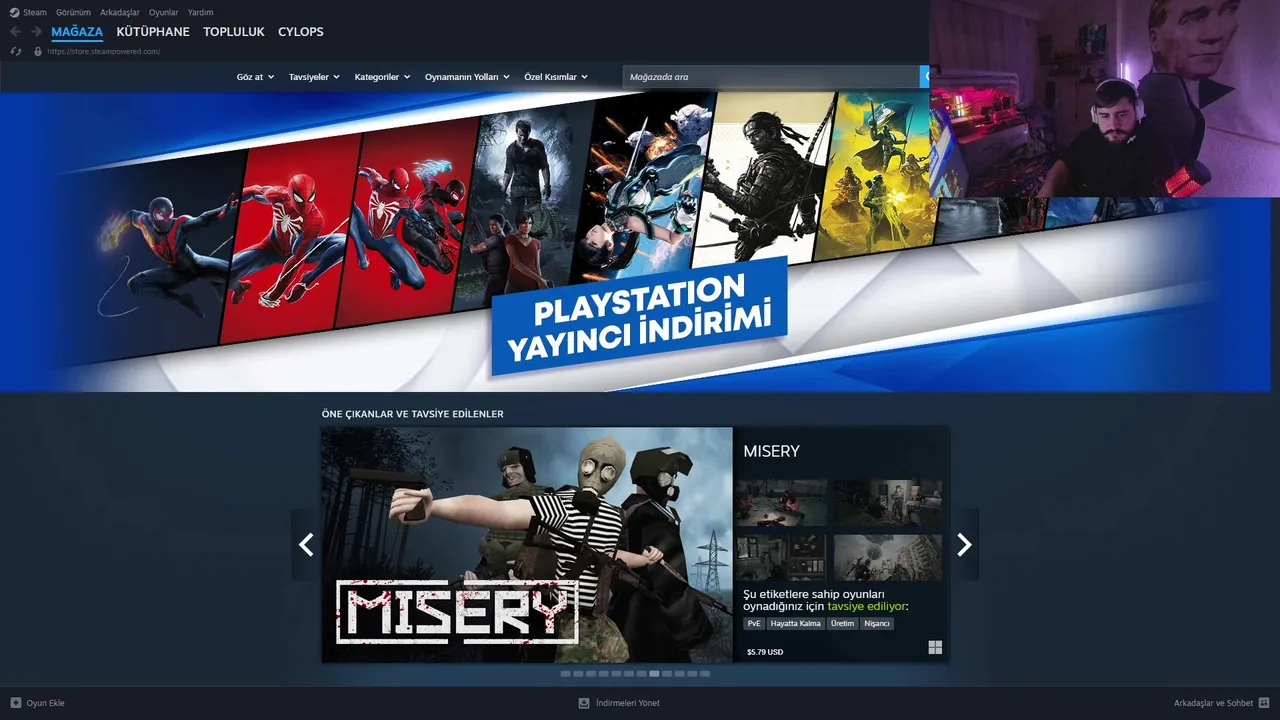Click the PvE tag
This screenshot has width=1280, height=720.
[754, 623]
